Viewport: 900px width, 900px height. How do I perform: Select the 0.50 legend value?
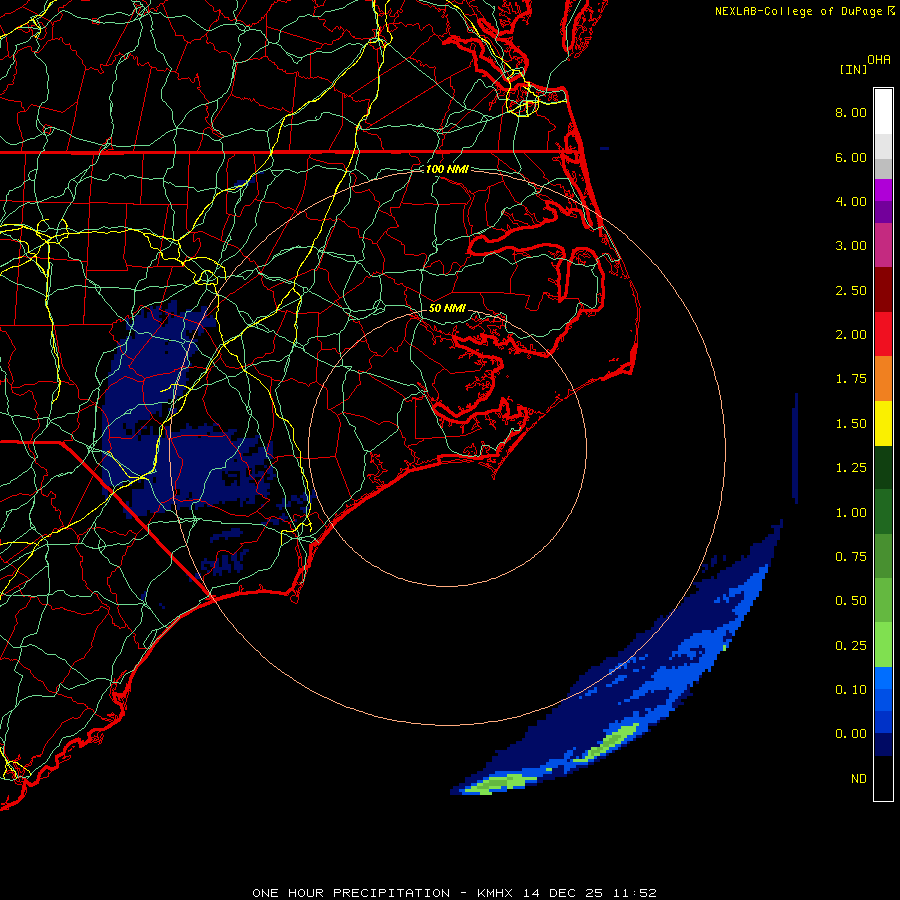pos(851,601)
